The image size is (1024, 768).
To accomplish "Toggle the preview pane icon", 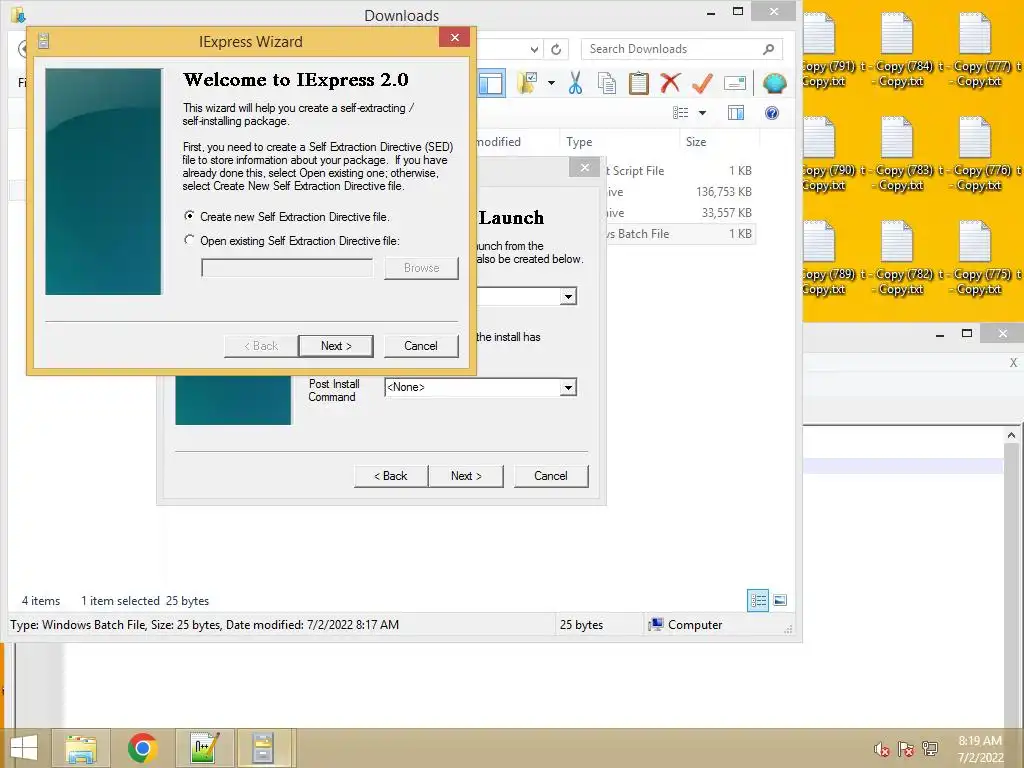I will coord(736,113).
